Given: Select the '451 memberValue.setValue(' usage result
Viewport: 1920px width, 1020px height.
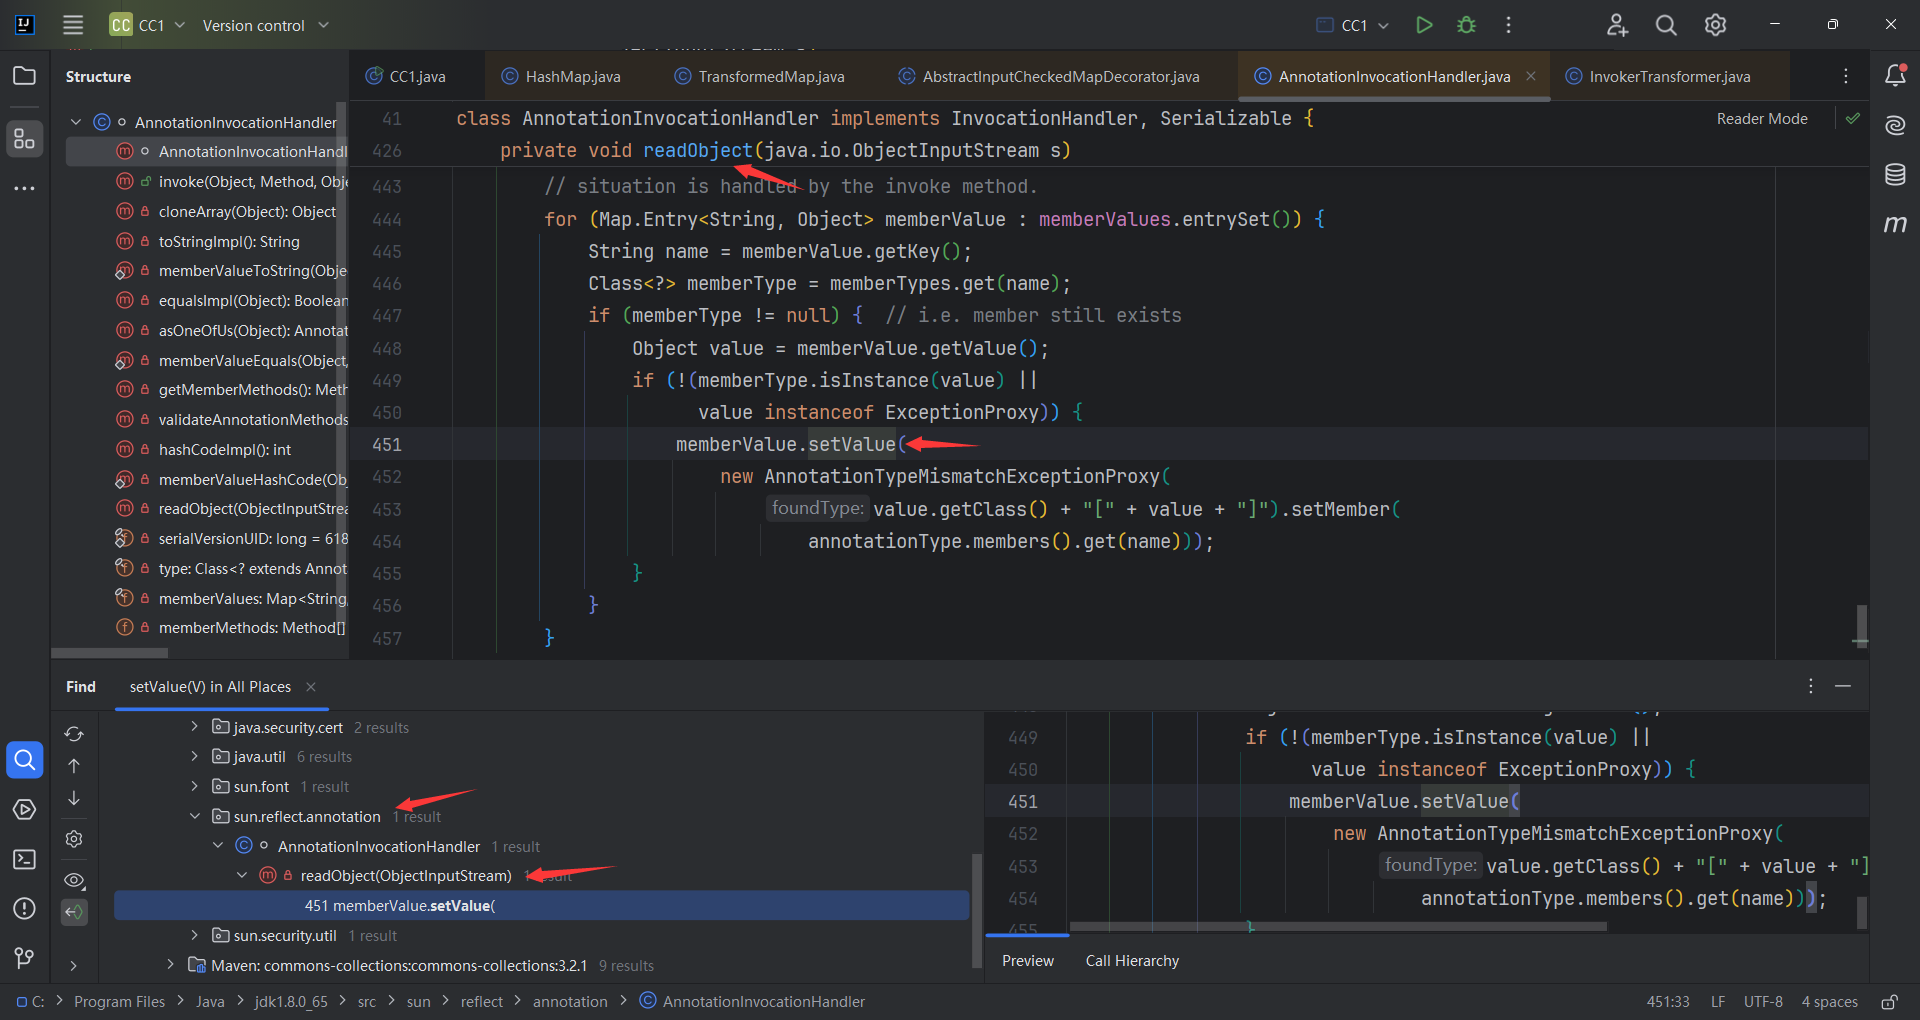Looking at the screenshot, I should tap(541, 906).
